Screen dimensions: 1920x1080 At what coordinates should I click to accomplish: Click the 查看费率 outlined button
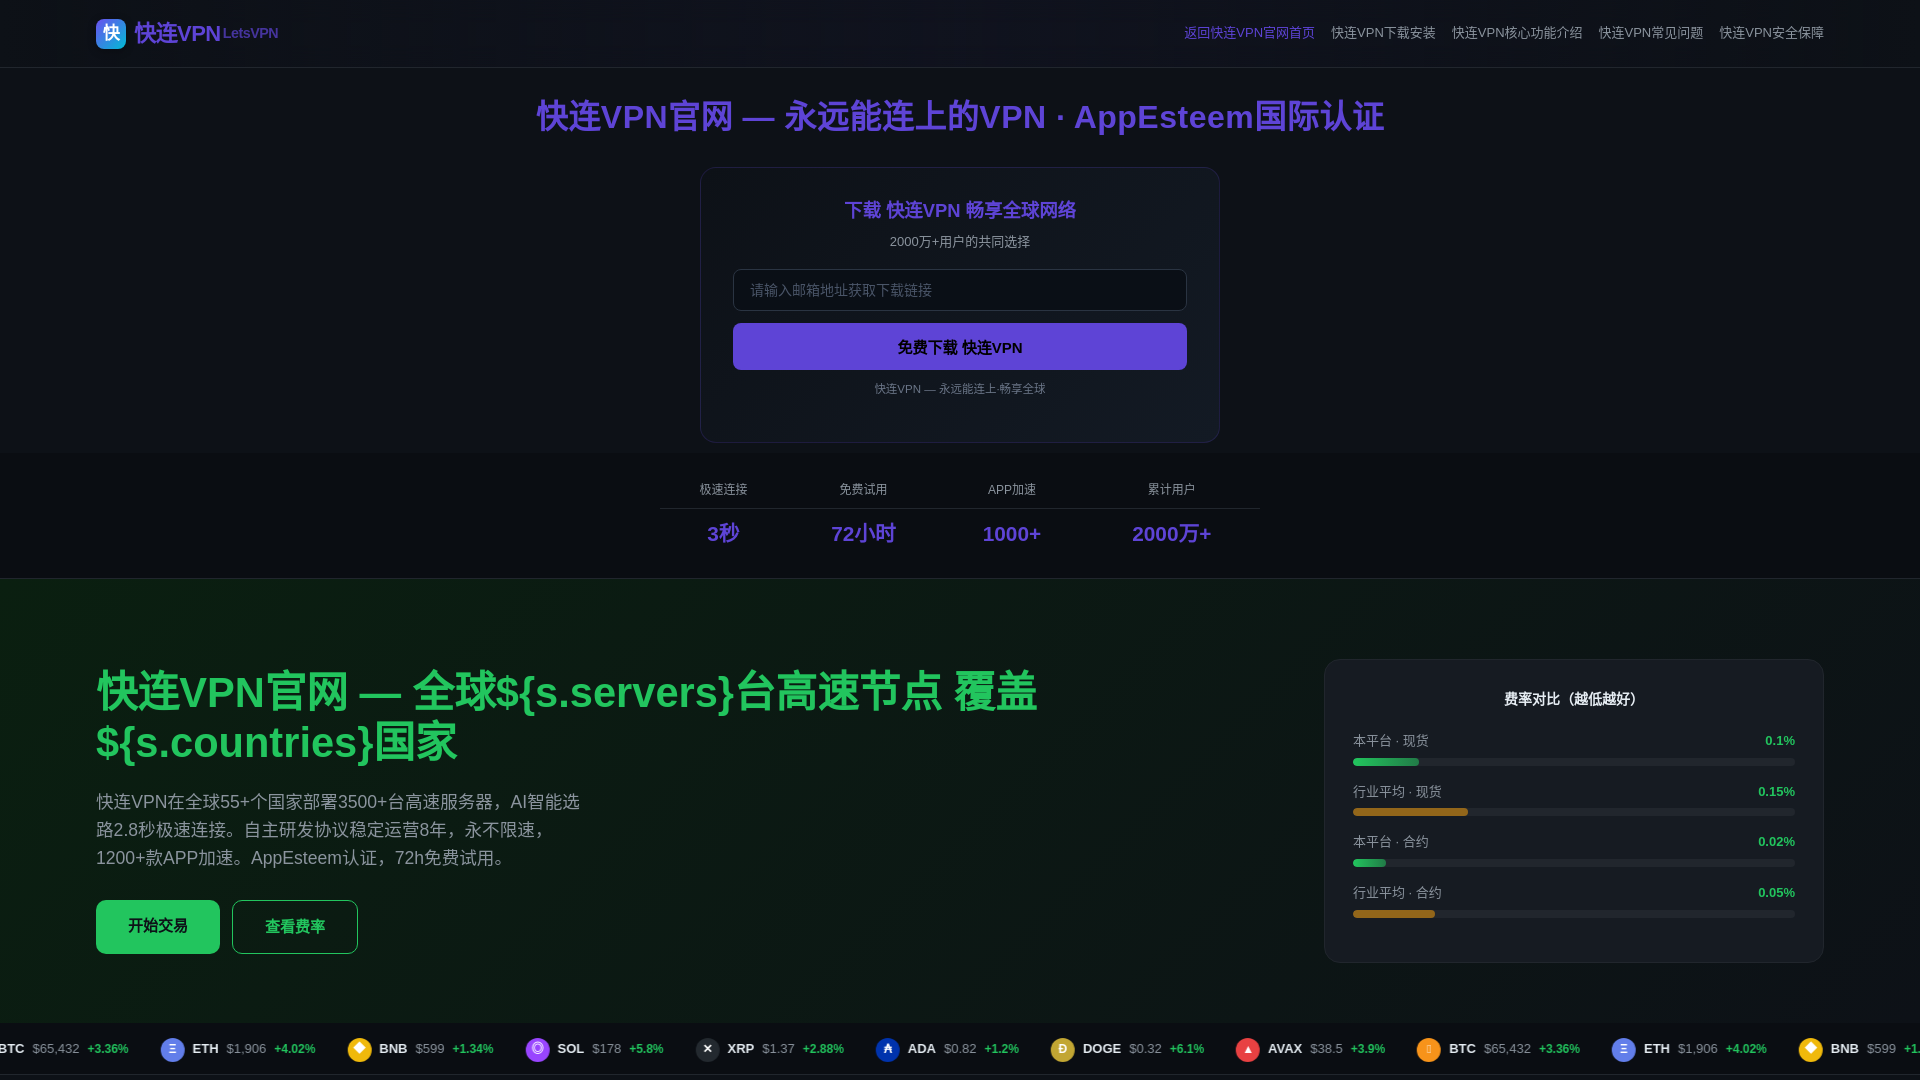(295, 927)
